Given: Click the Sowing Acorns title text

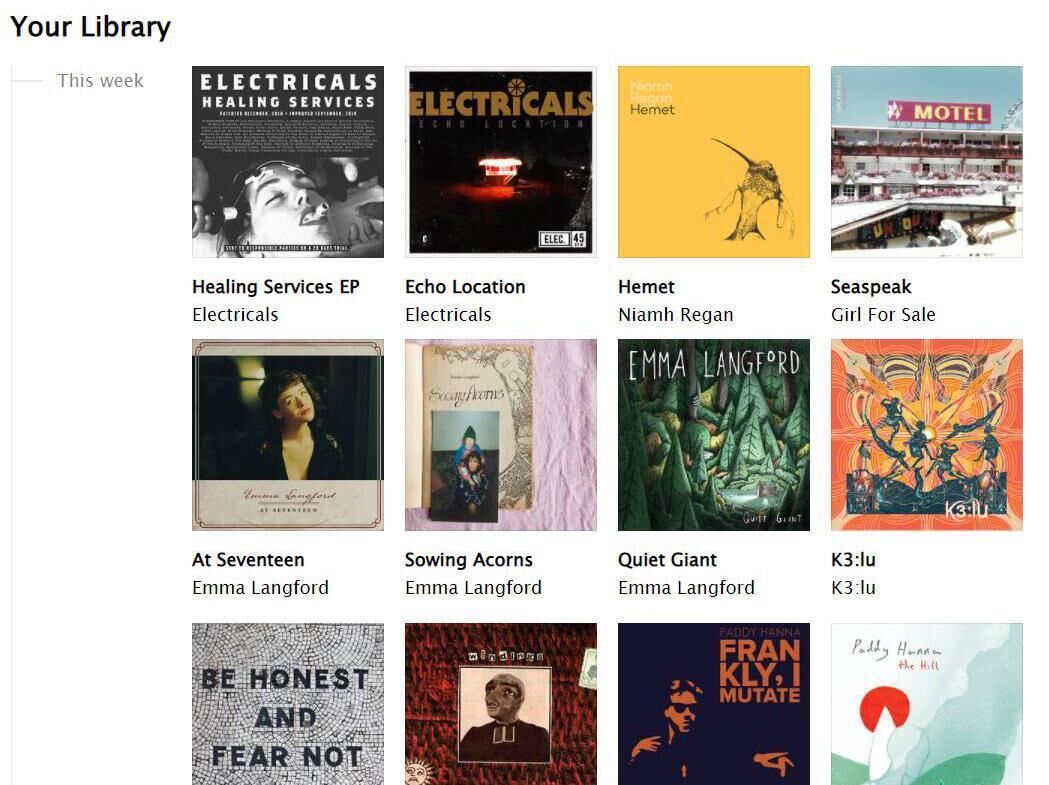Looking at the screenshot, I should pyautogui.click(x=468, y=559).
